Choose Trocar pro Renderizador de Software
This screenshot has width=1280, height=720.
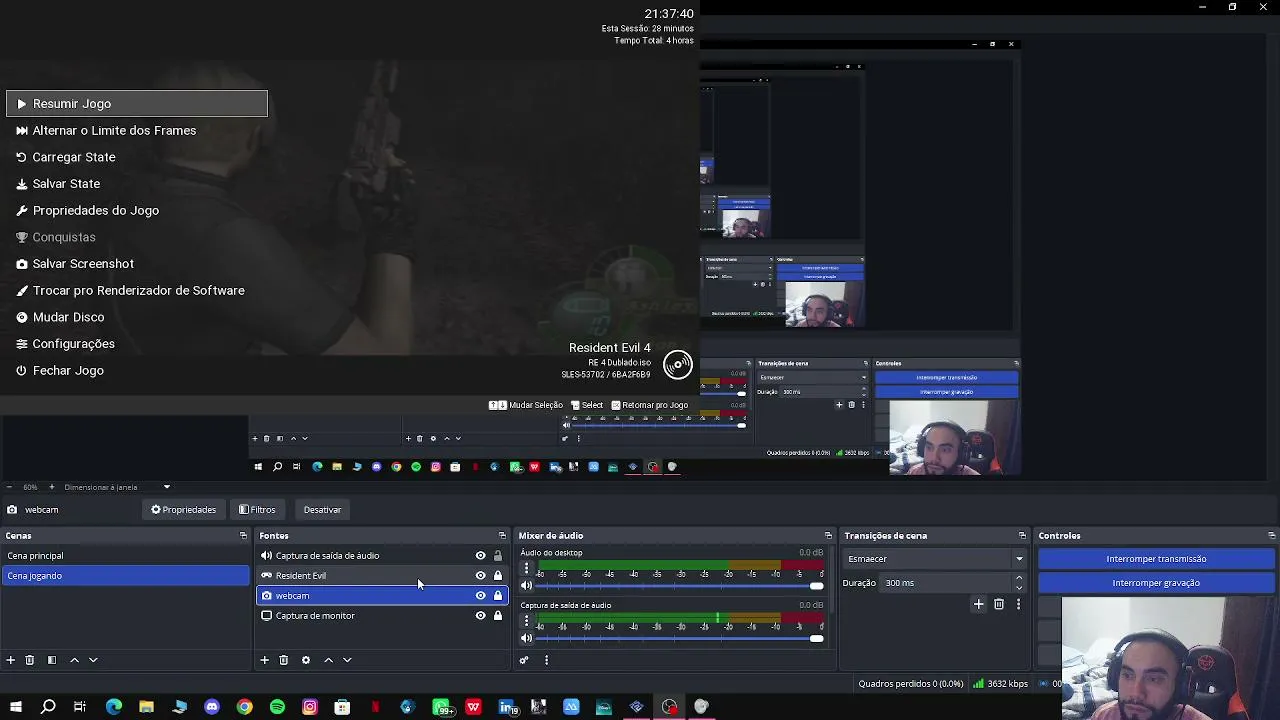[x=137, y=291]
